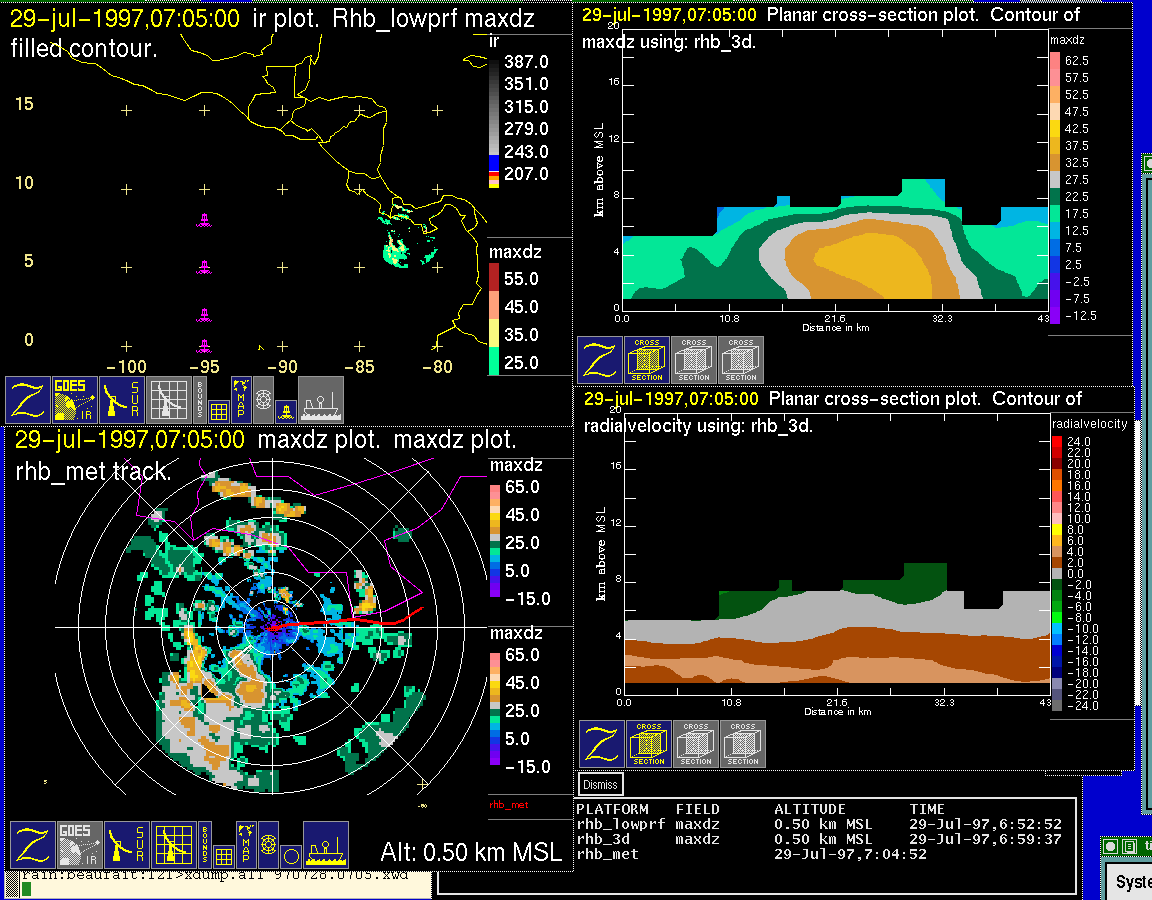Click active yellow Cross Section icon under maxdz contour
This screenshot has width=1152, height=900.
(x=647, y=360)
